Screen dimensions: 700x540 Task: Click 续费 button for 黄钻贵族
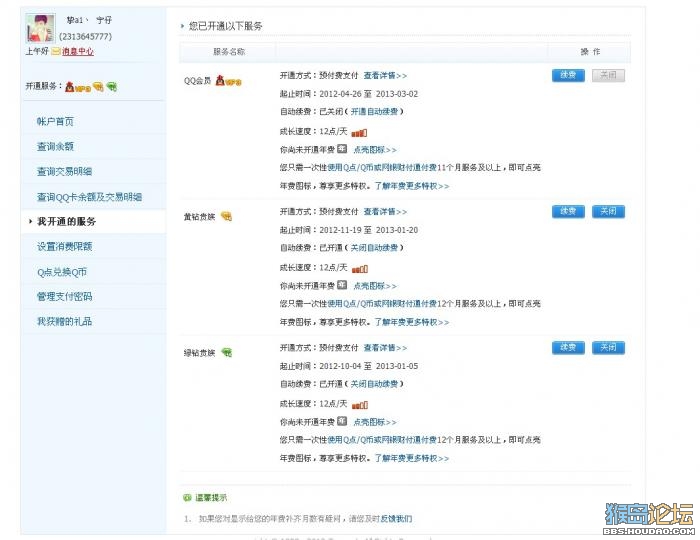[x=568, y=211]
